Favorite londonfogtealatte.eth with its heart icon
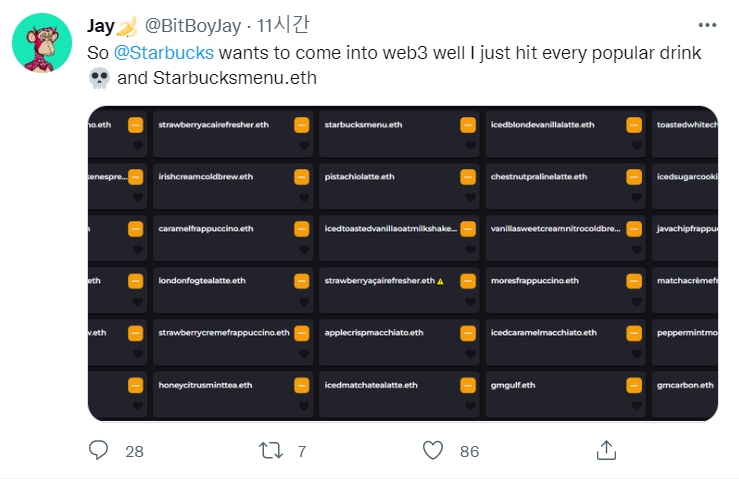This screenshot has width=739, height=479. point(302,302)
